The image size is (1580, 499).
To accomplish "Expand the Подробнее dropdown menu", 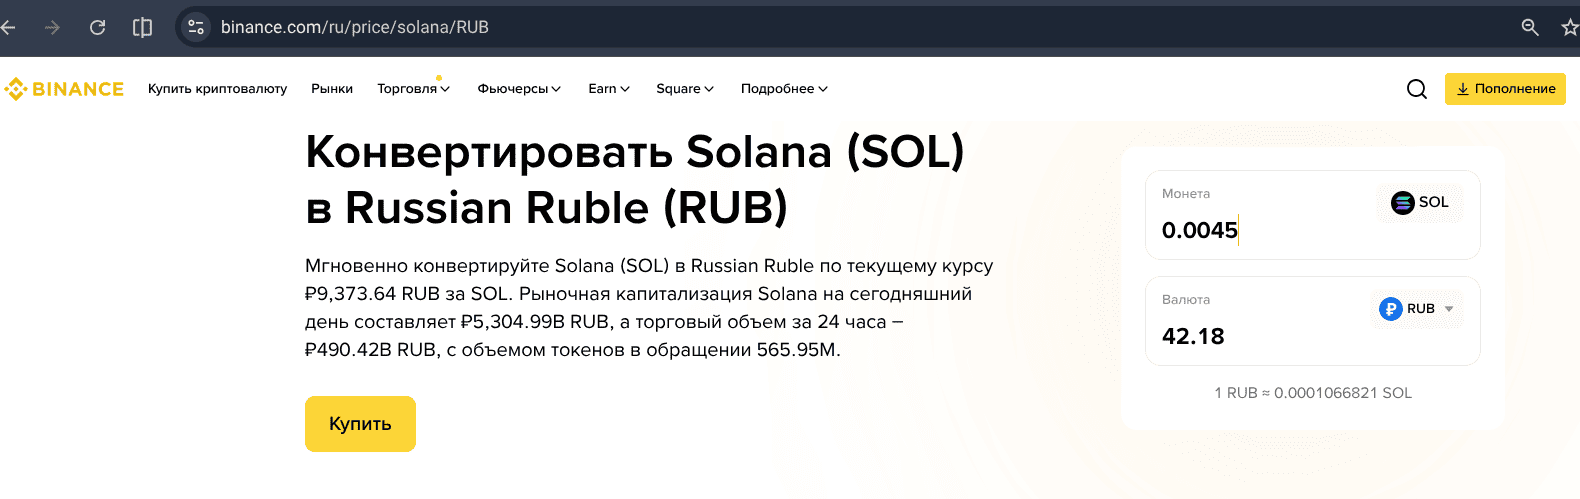I will click(784, 89).
